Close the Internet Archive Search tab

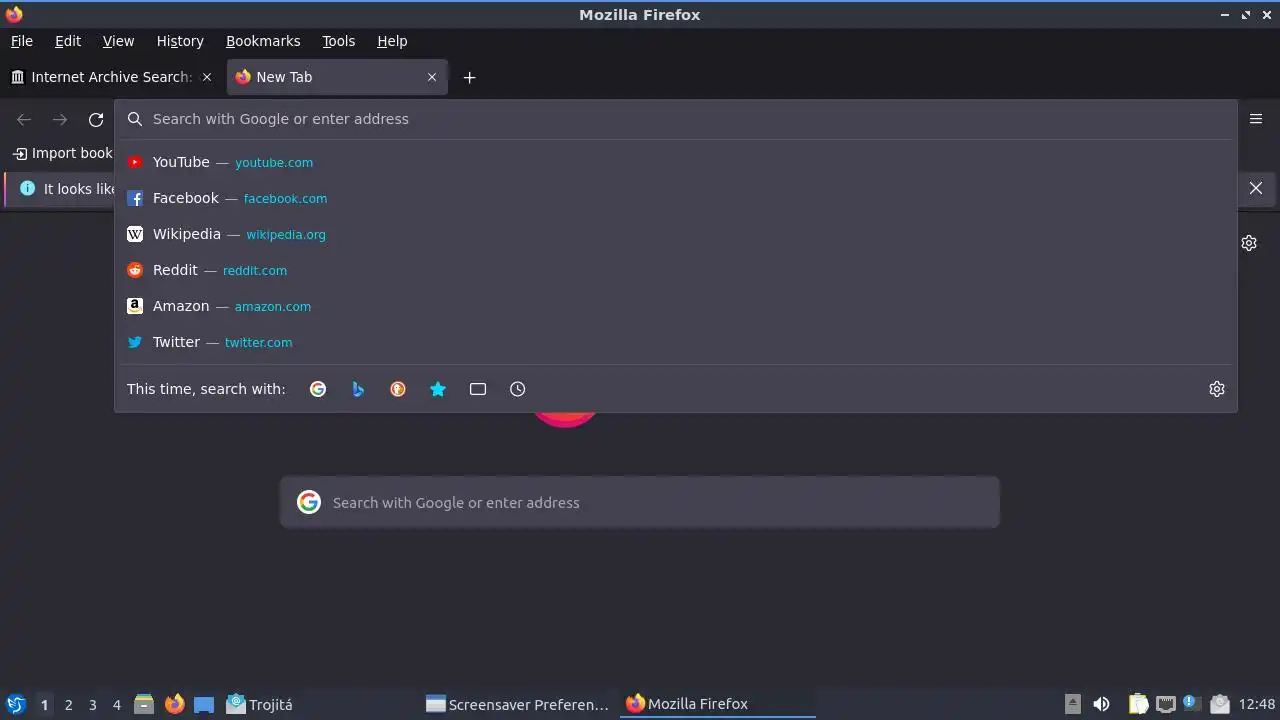point(207,77)
